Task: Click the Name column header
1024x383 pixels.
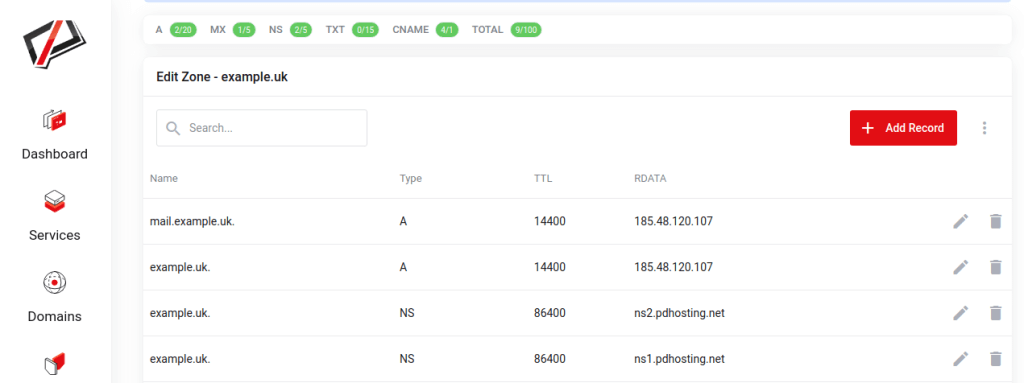Action: coord(163,178)
